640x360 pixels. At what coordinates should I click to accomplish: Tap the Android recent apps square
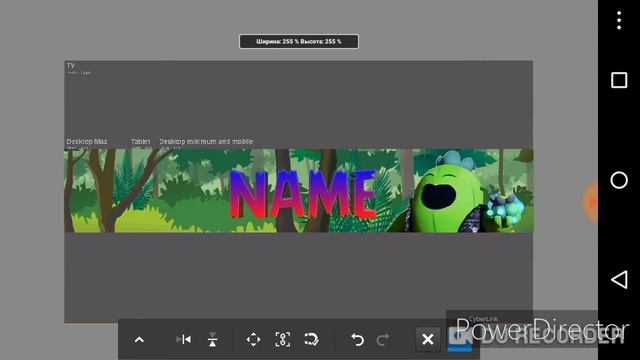[619, 80]
